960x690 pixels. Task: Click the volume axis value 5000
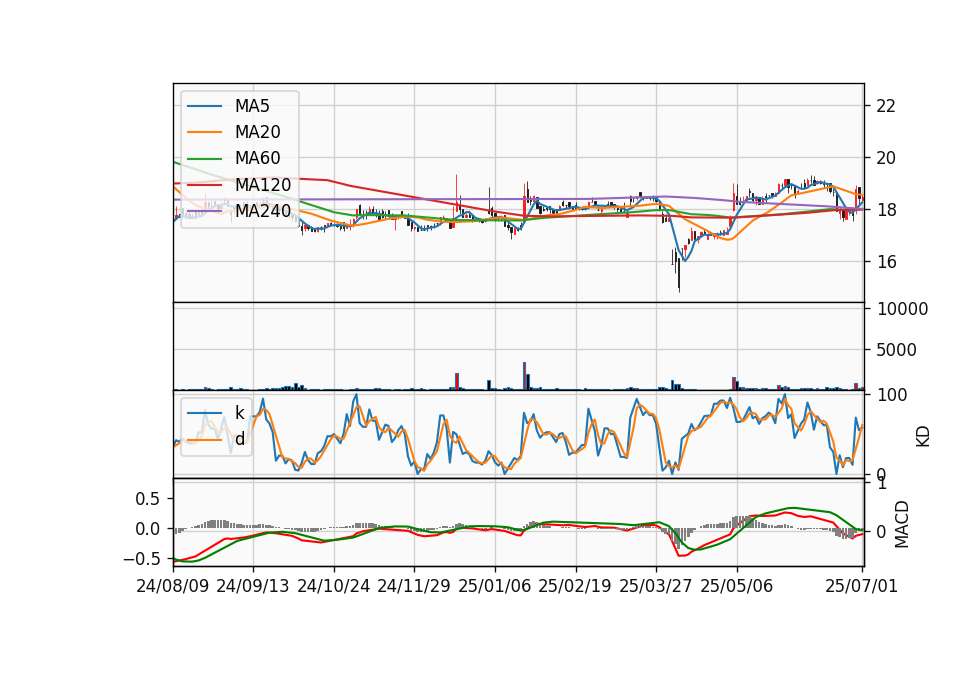pyautogui.click(x=896, y=350)
